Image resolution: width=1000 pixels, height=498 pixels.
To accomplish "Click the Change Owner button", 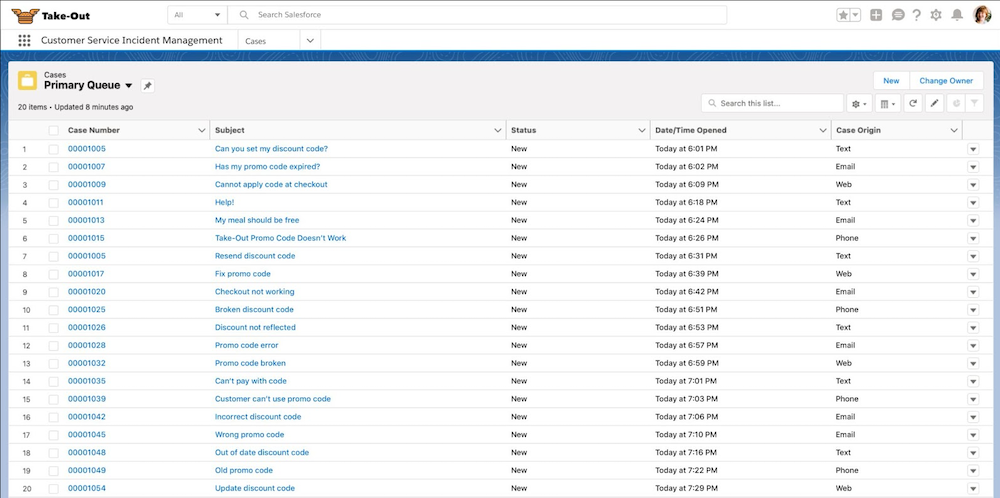I will pyautogui.click(x=946, y=80).
